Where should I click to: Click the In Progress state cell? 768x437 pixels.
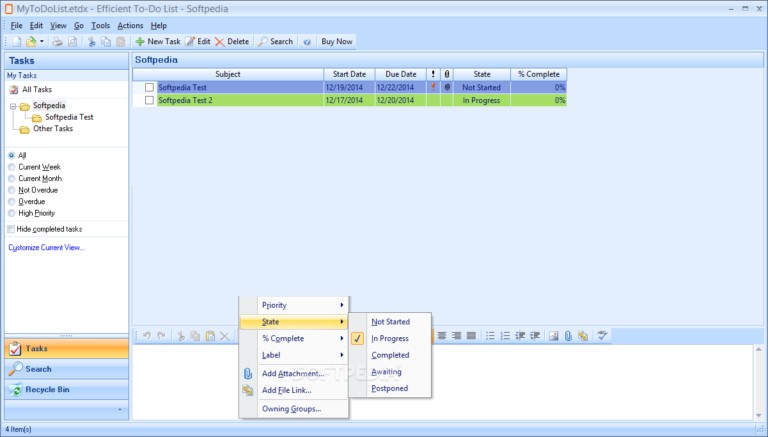pos(482,100)
